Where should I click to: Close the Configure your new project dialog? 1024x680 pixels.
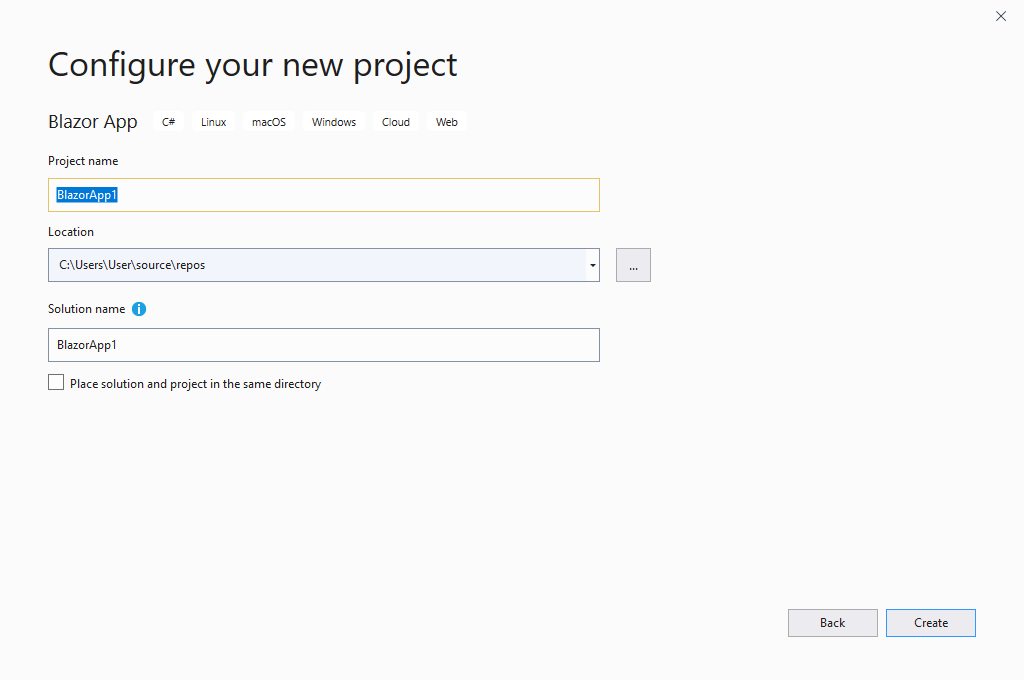(x=1000, y=16)
